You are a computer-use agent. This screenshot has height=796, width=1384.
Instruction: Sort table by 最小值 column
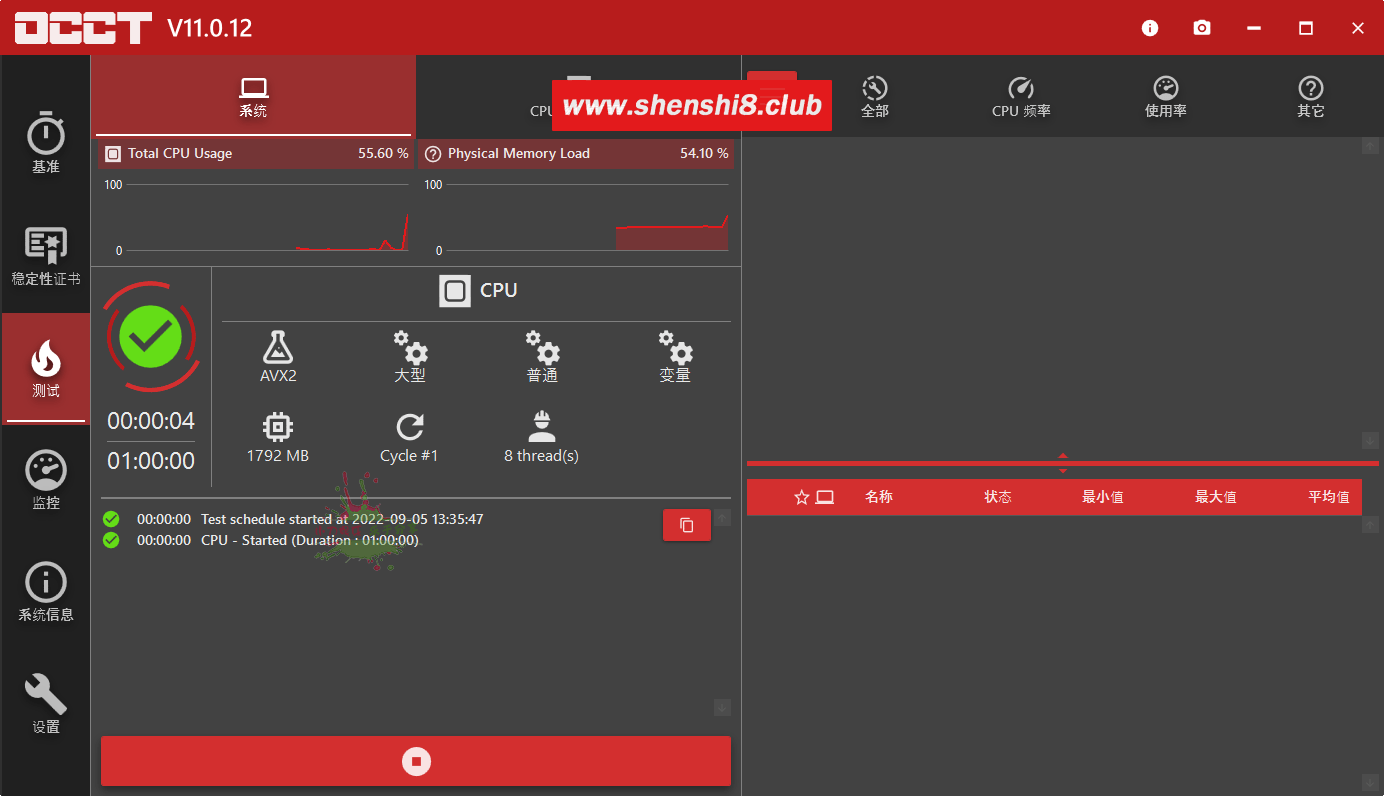pos(1103,497)
